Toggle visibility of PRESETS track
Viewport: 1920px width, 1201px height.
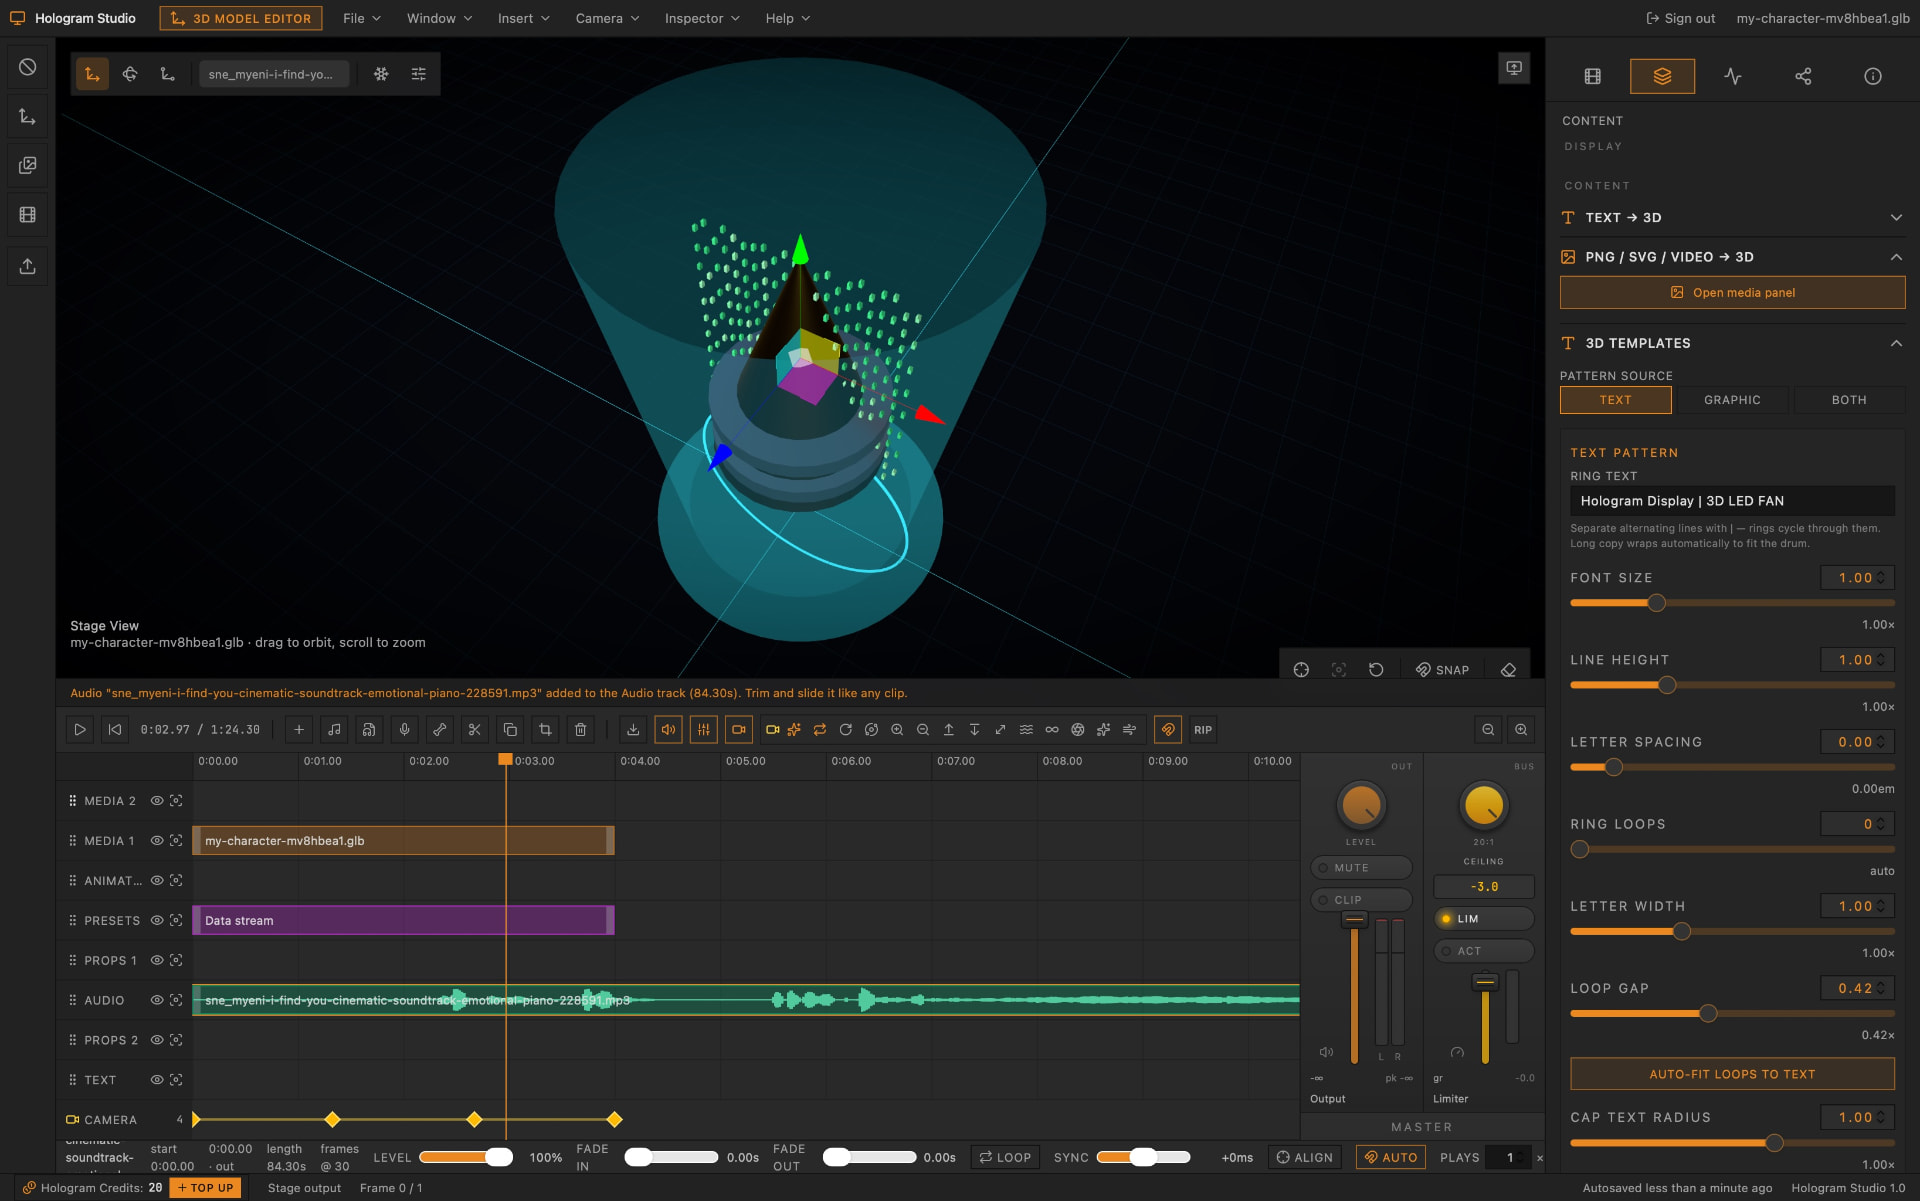157,920
